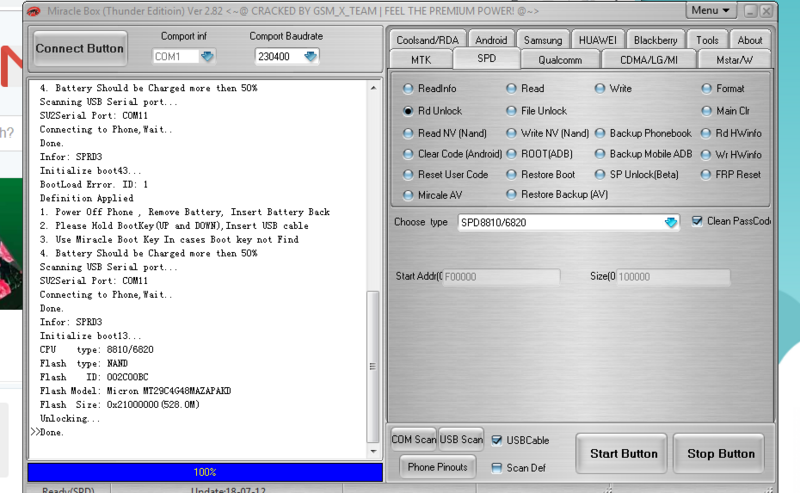Screen dimensions: 800x493
Task: Select the FRP Reset option
Action: click(x=731, y=175)
